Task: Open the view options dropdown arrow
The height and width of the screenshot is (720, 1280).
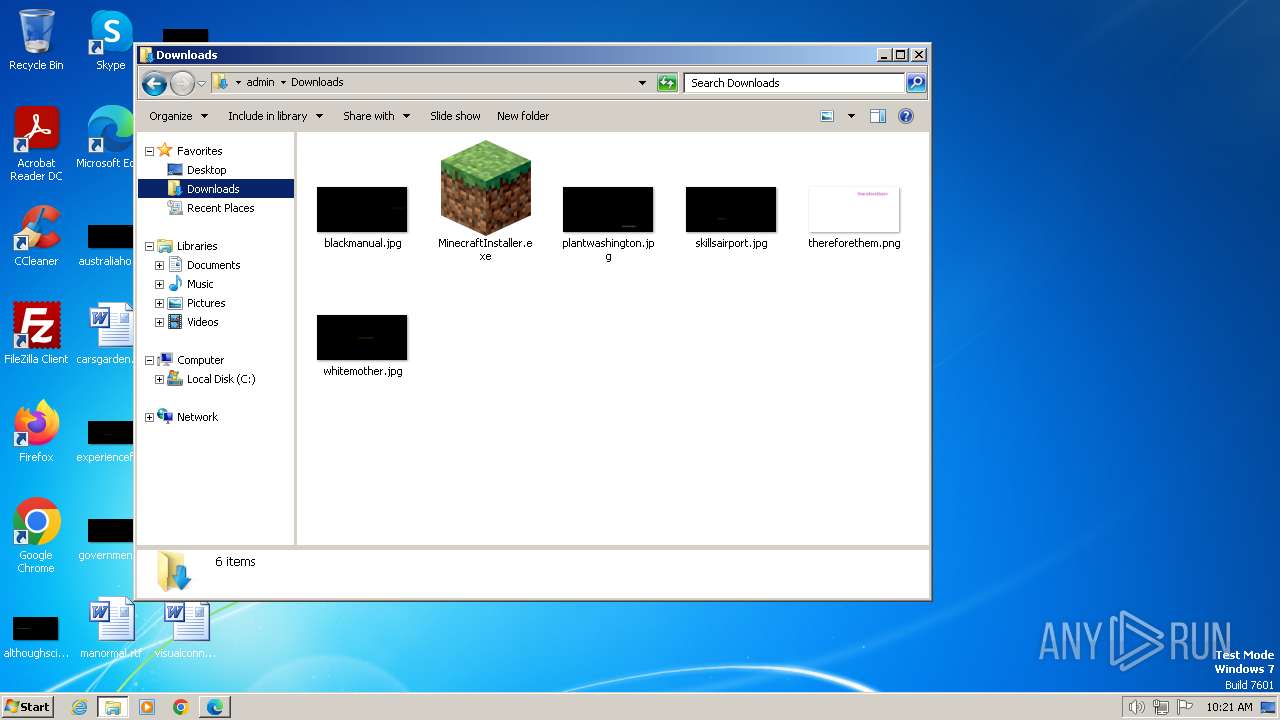Action: (851, 116)
